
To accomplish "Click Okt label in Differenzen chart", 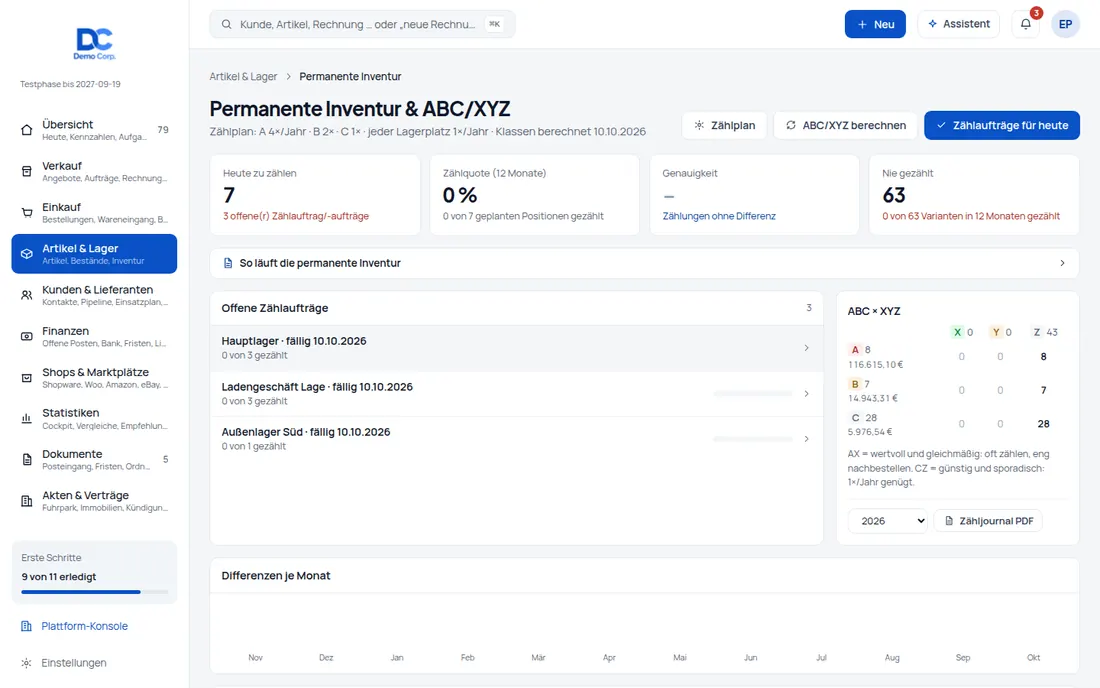I will (x=1033, y=658).
